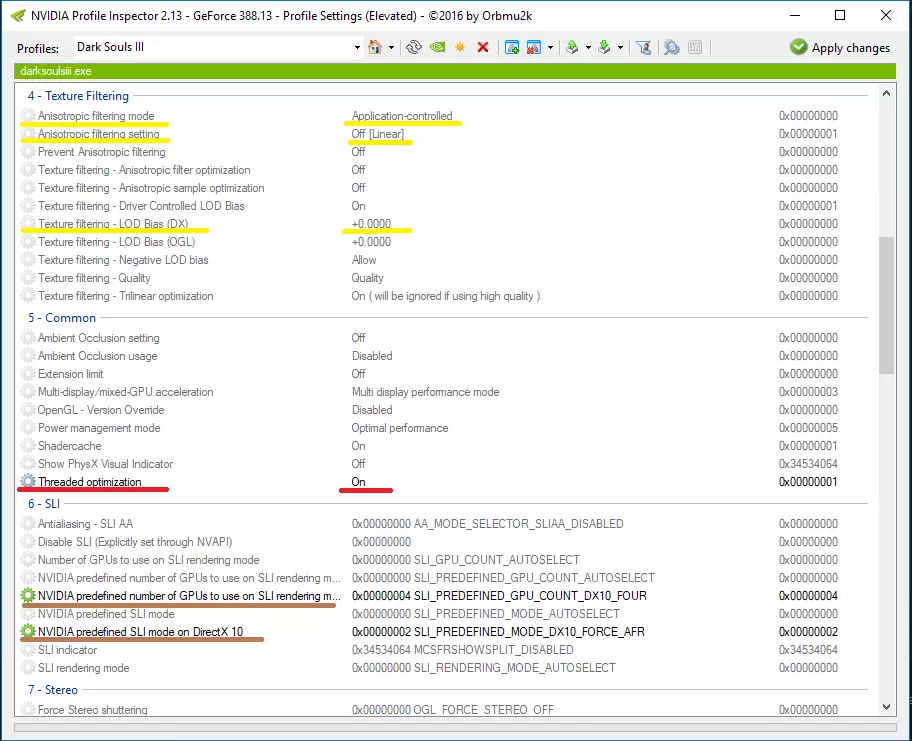Create a new profile with the sun icon
The image size is (912, 741).
460,47
